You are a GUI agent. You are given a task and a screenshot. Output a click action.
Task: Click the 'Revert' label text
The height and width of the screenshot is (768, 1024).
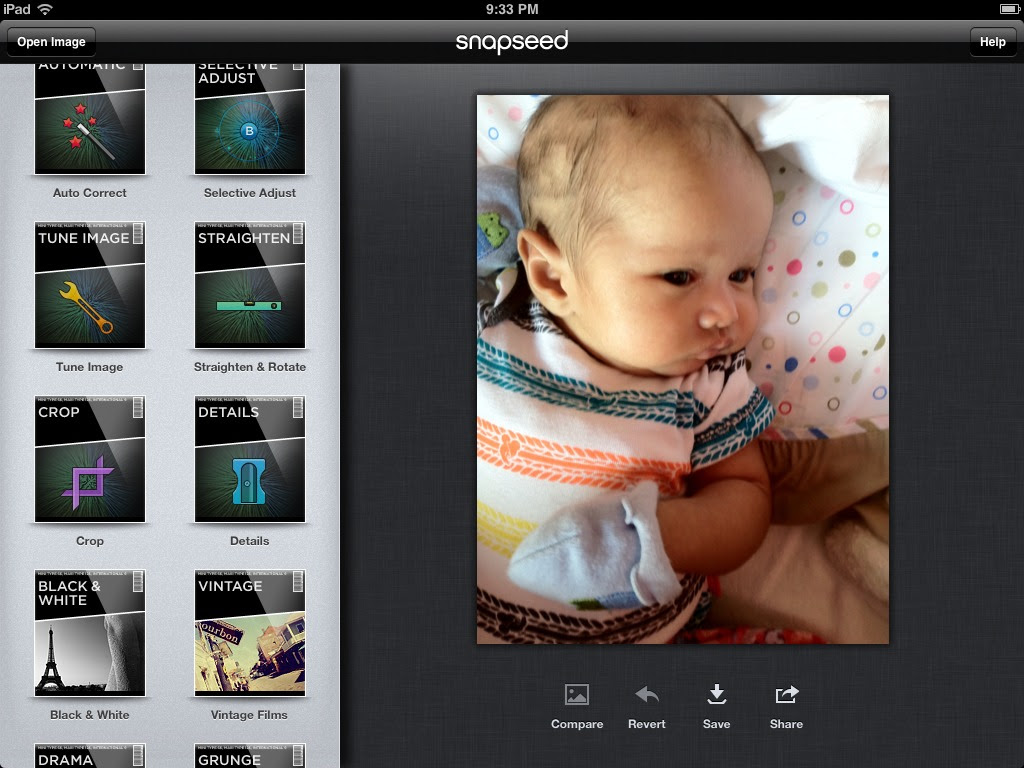click(x=647, y=724)
